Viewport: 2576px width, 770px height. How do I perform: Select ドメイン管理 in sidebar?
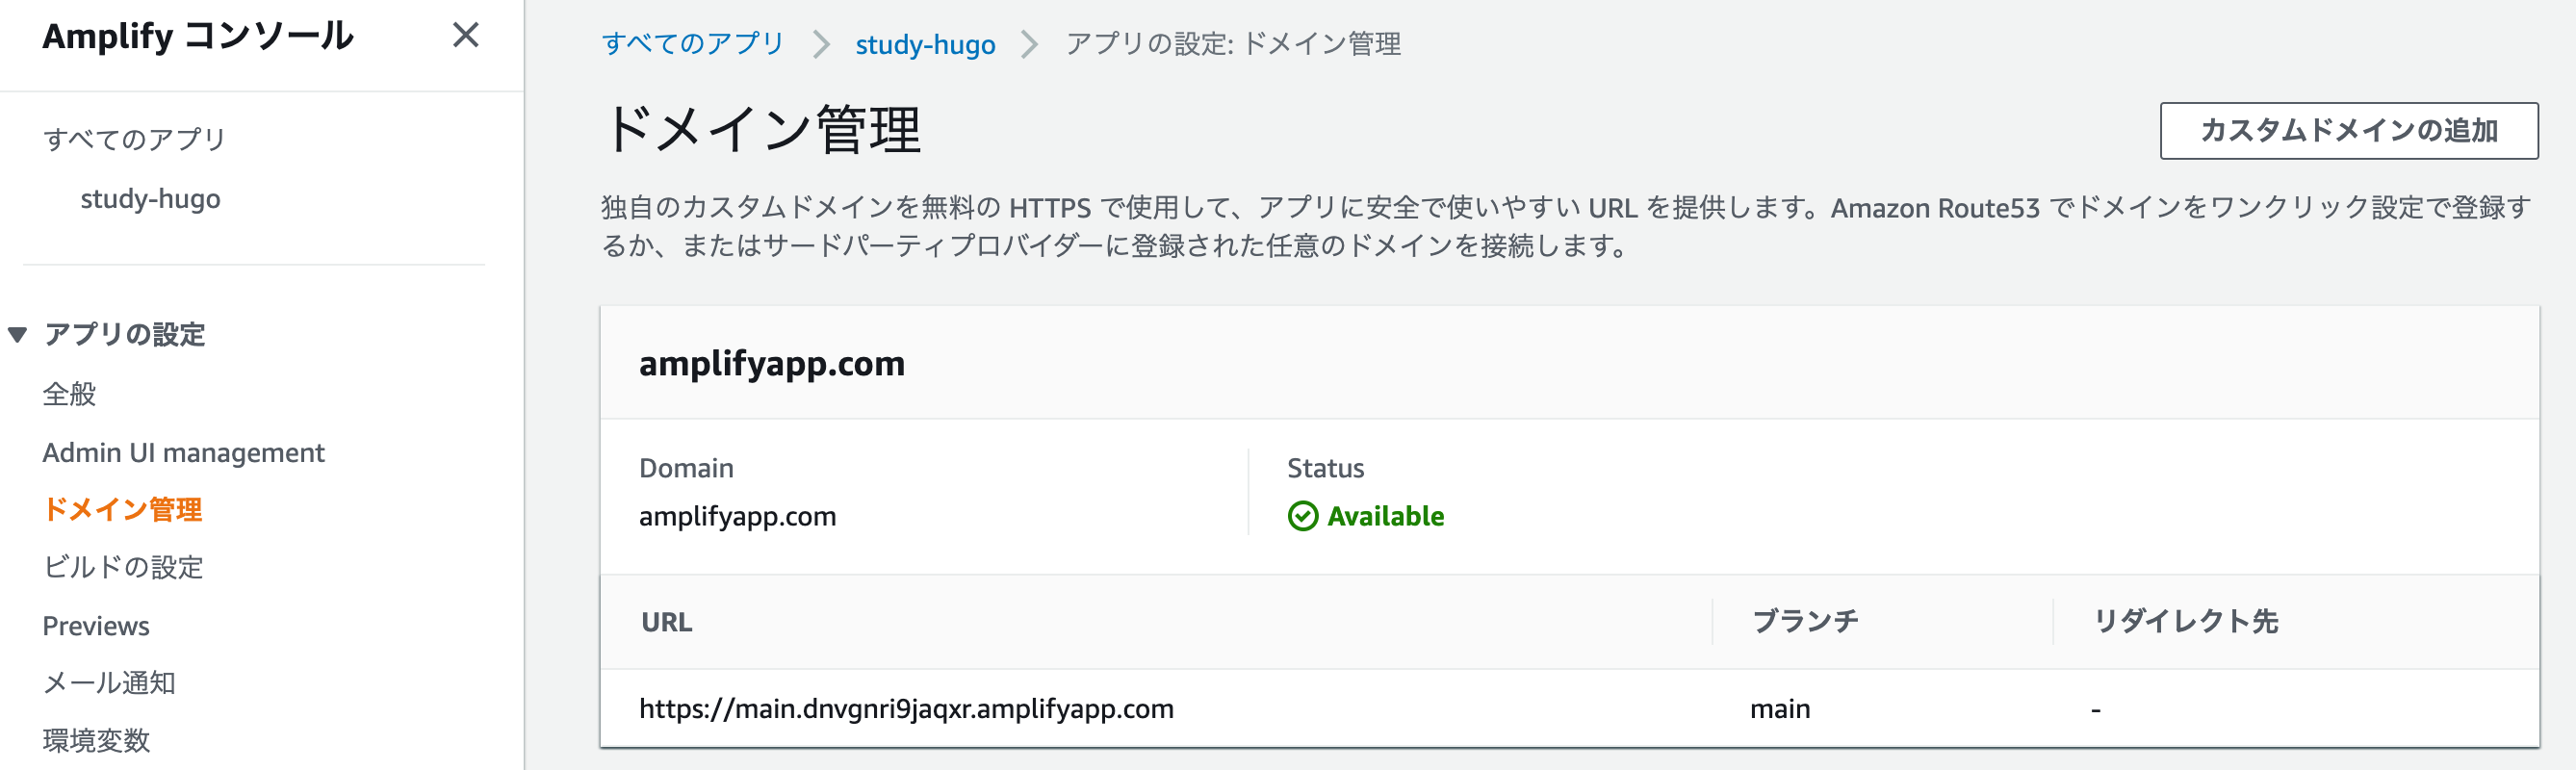point(122,510)
